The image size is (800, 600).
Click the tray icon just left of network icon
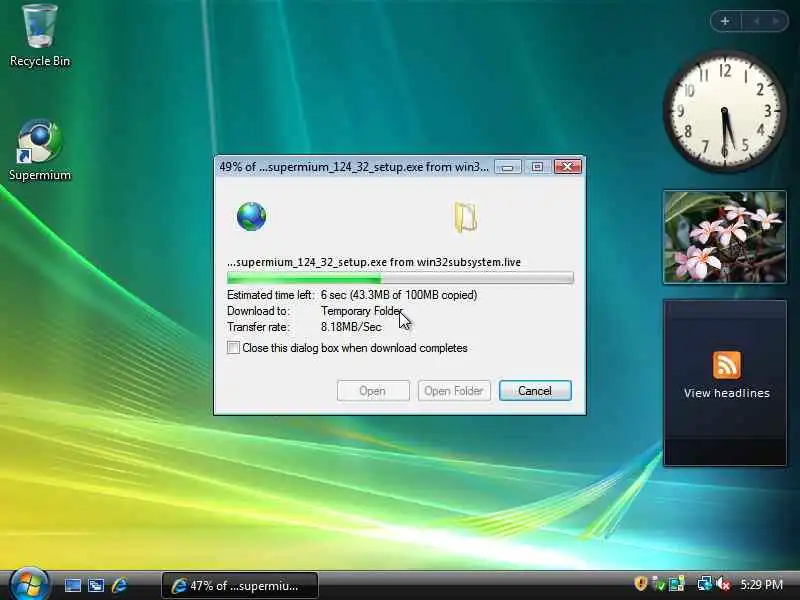point(677,584)
